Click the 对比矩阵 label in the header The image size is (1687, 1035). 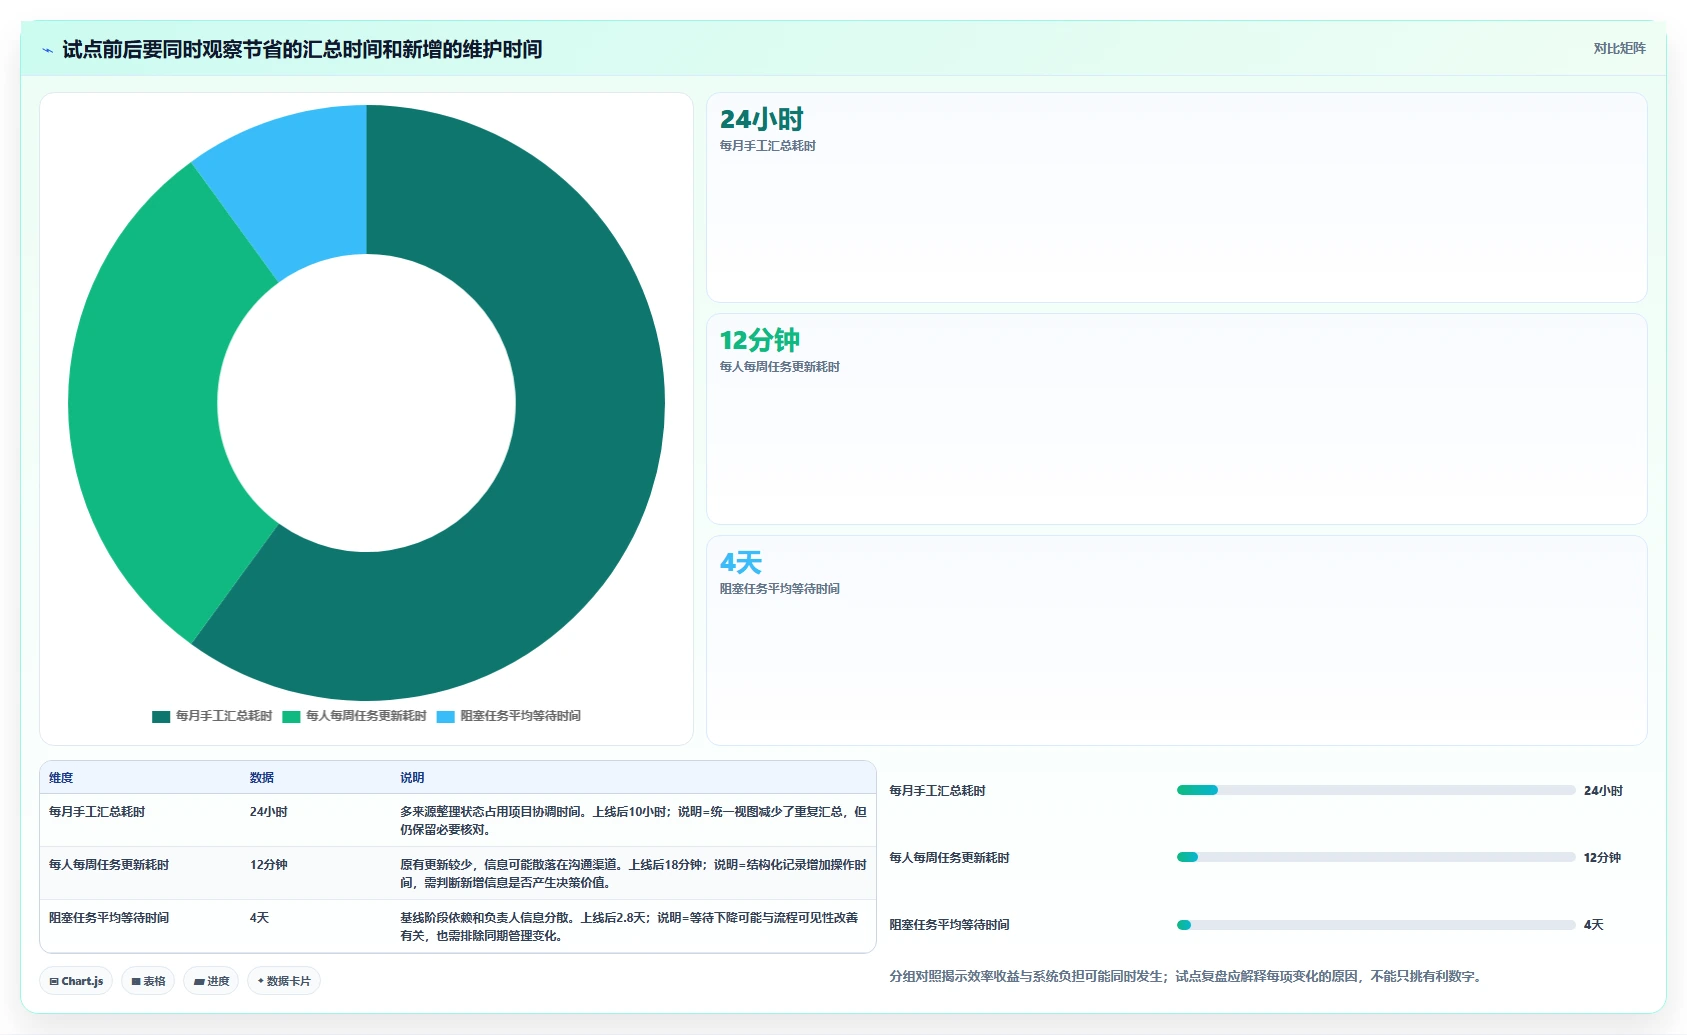[x=1619, y=48]
